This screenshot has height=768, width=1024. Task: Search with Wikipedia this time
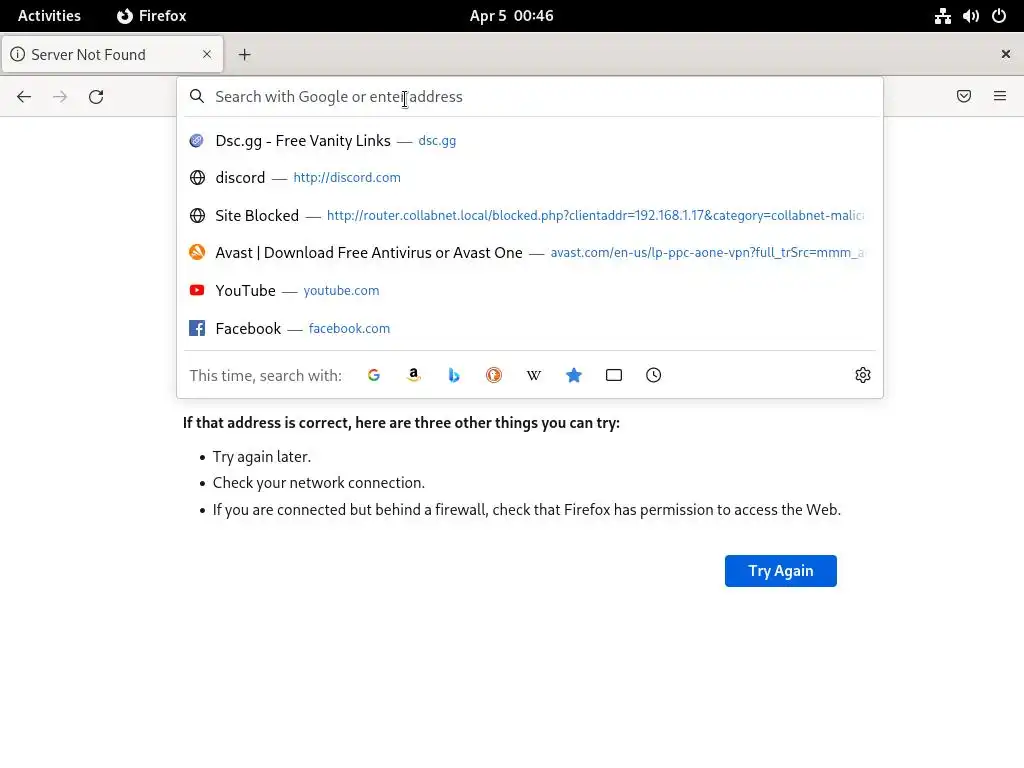pyautogui.click(x=534, y=375)
